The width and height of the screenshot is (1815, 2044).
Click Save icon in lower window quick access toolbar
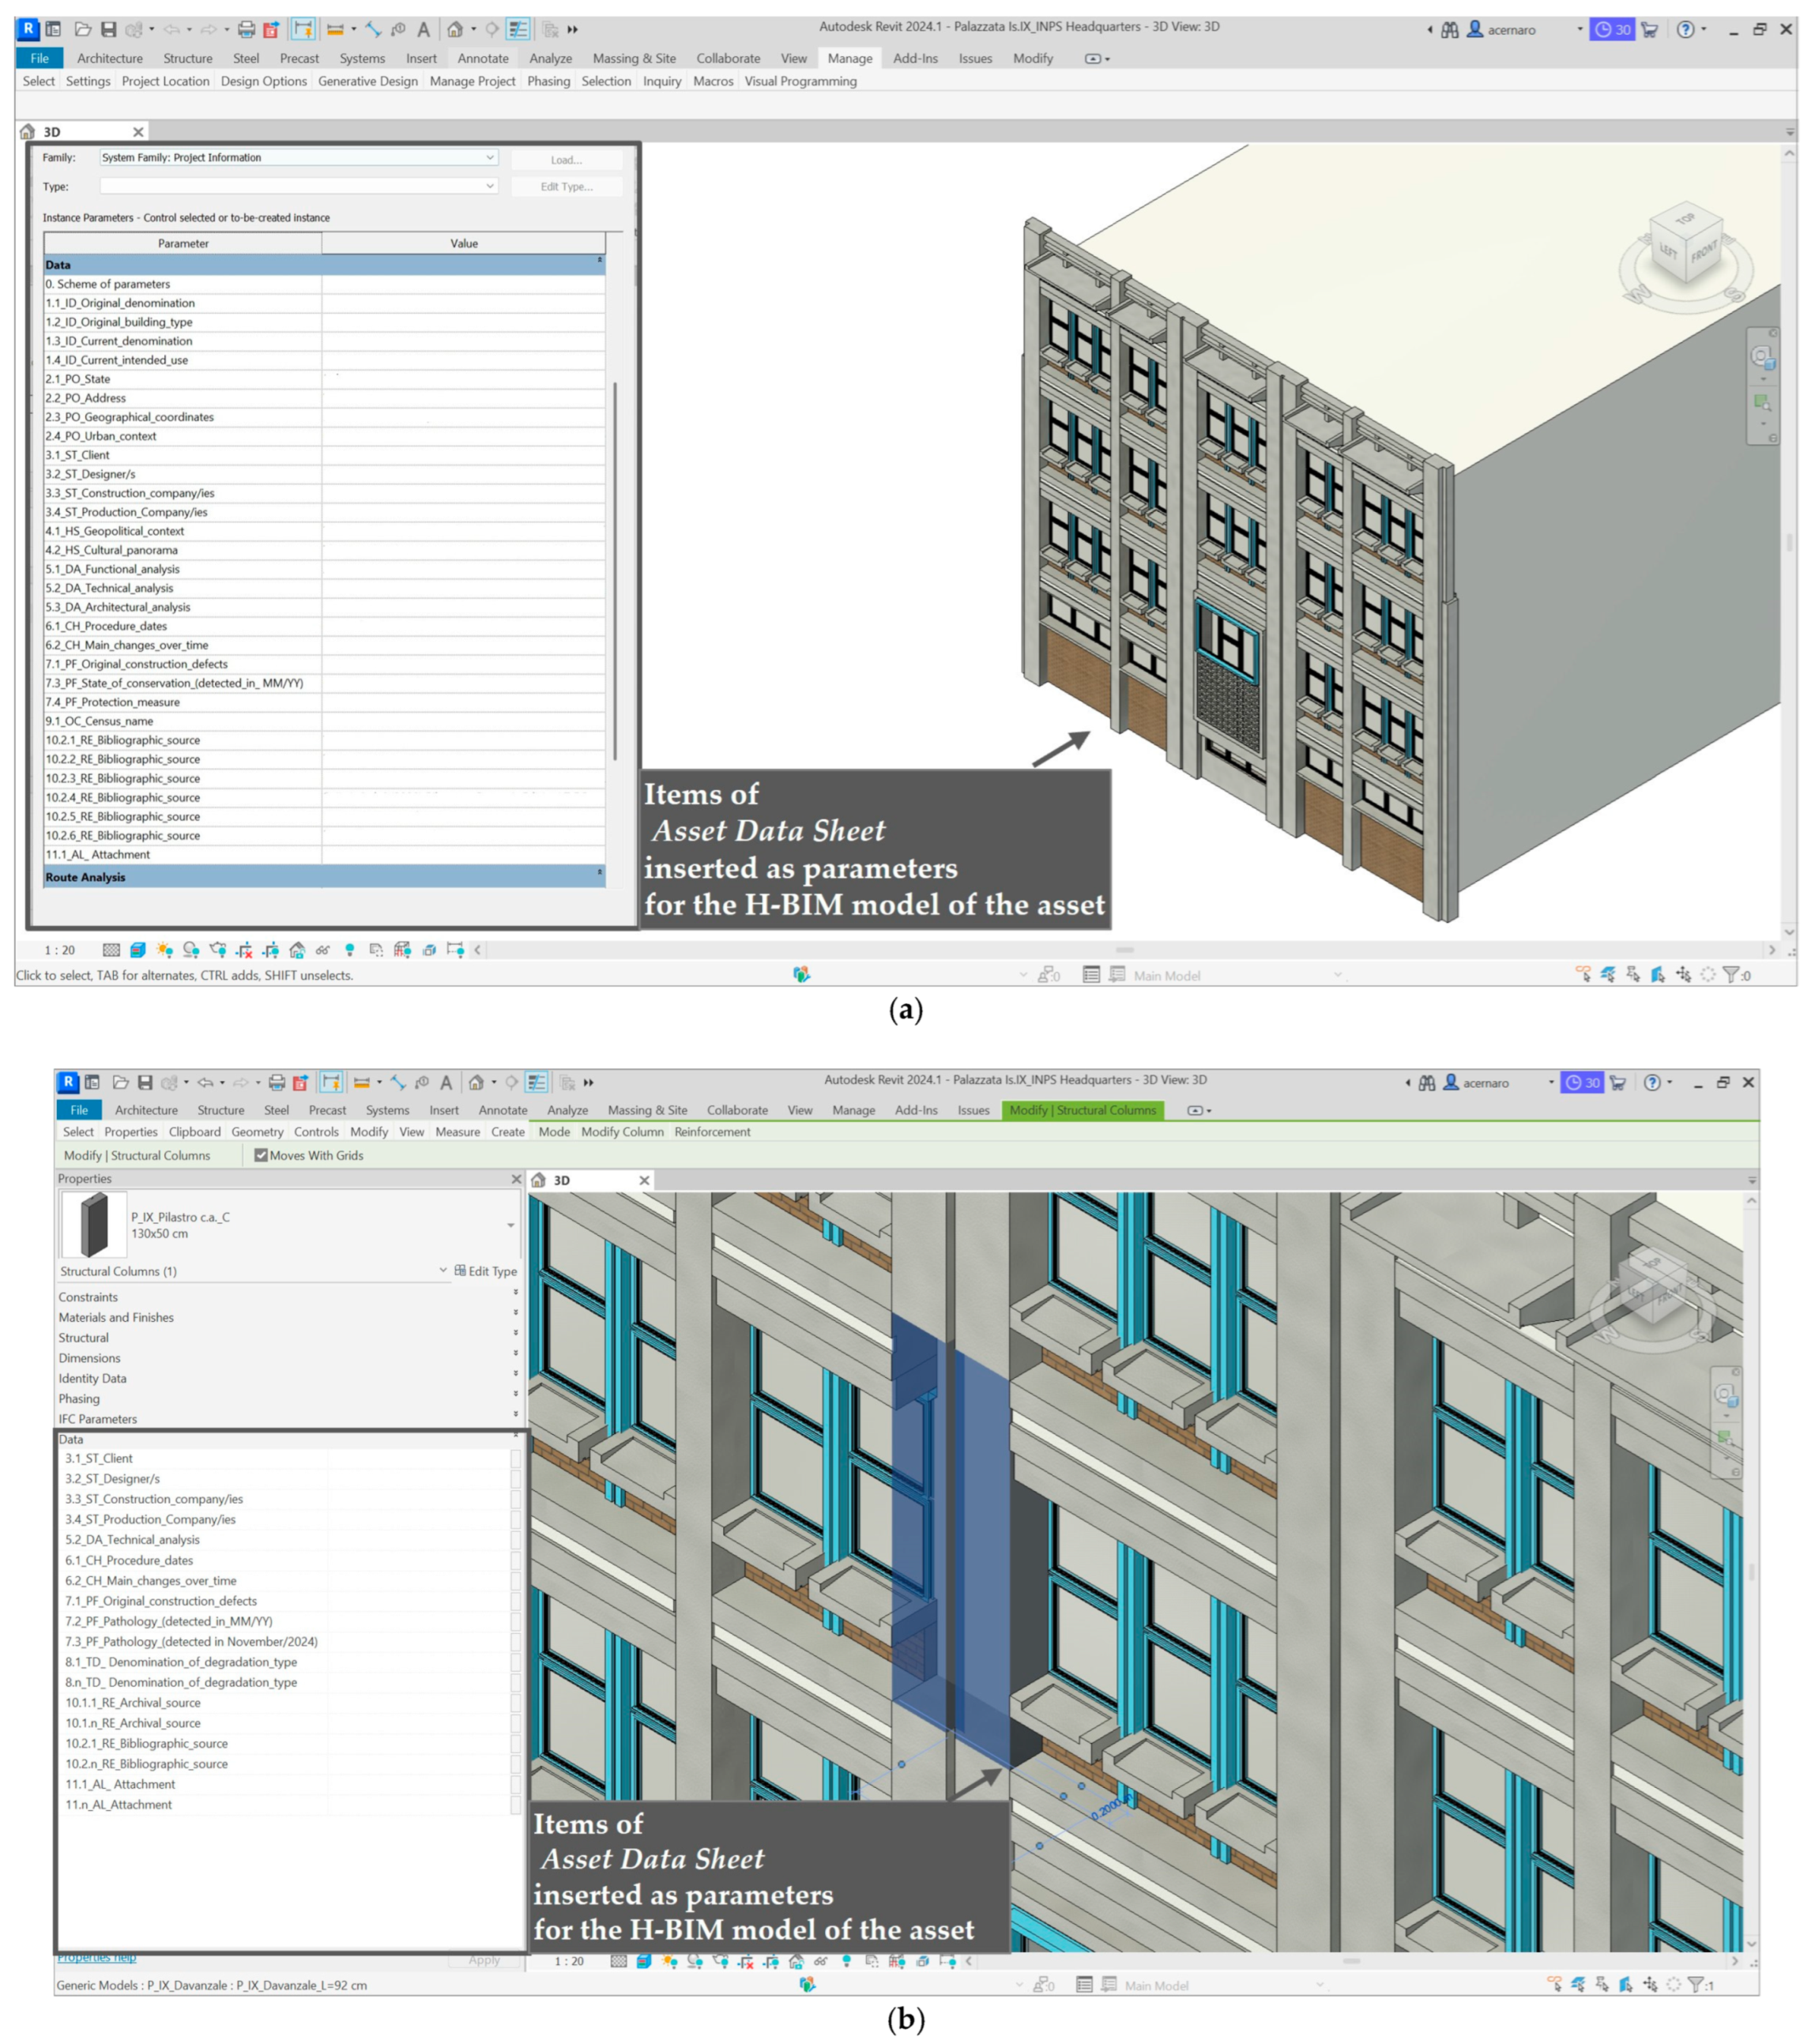145,1082
